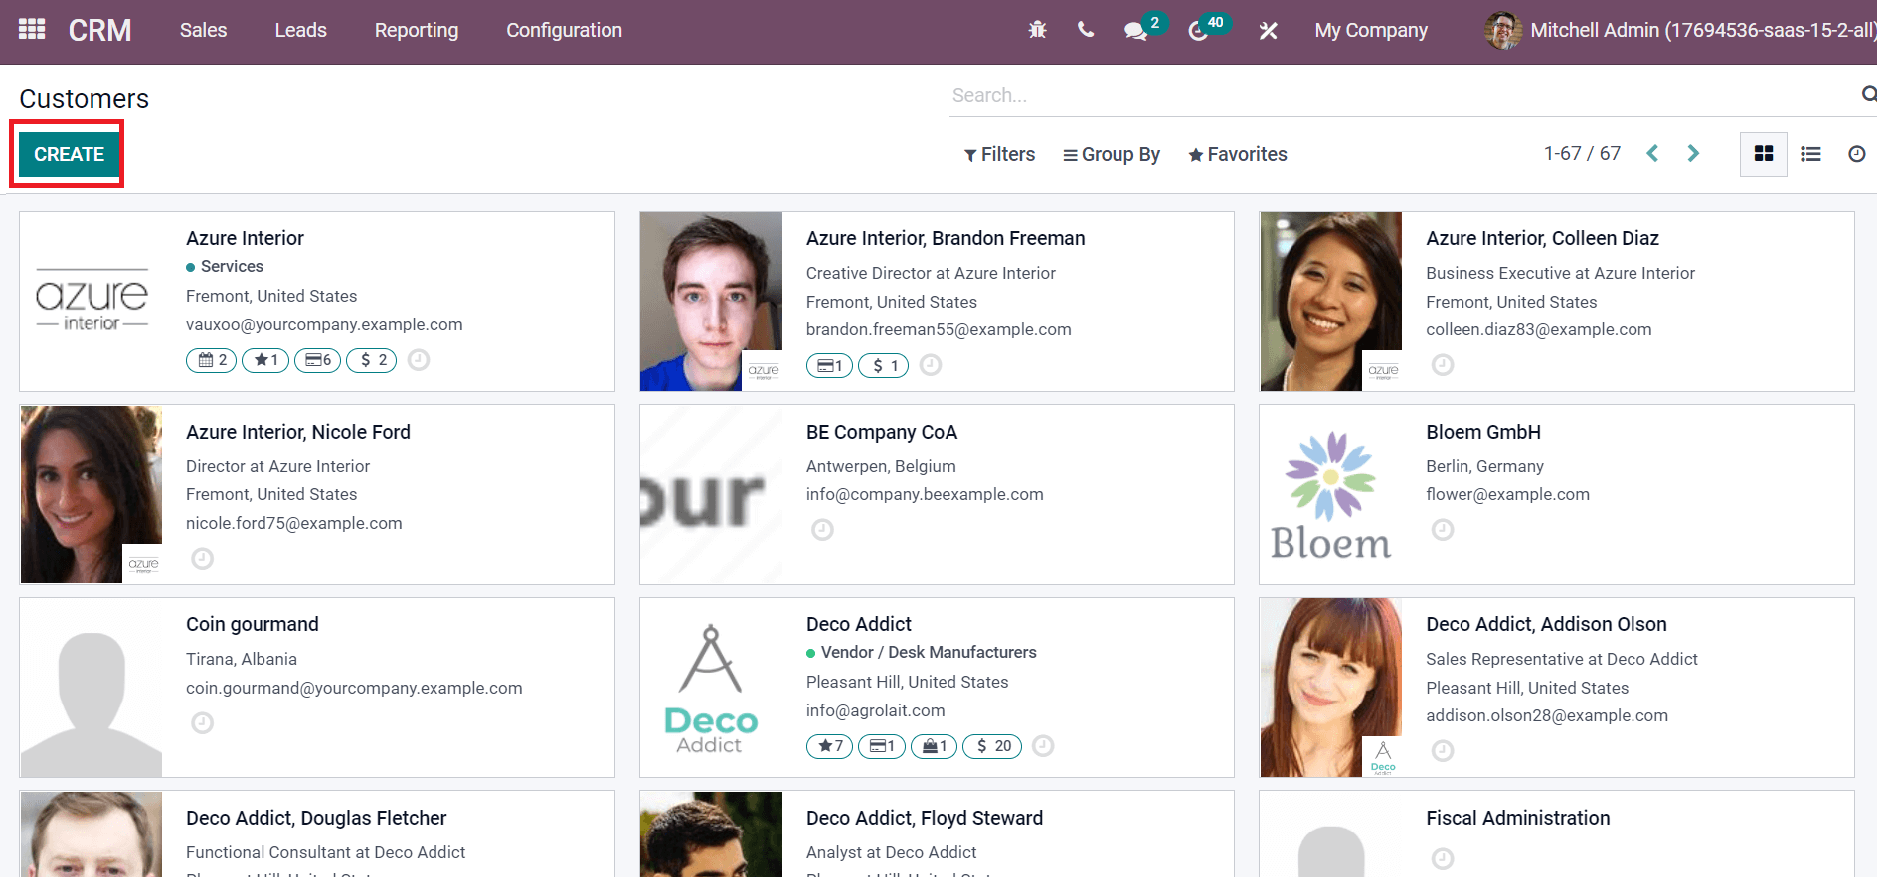
Task: Open Azure Interior sales dollar badge 2
Action: click(x=371, y=360)
